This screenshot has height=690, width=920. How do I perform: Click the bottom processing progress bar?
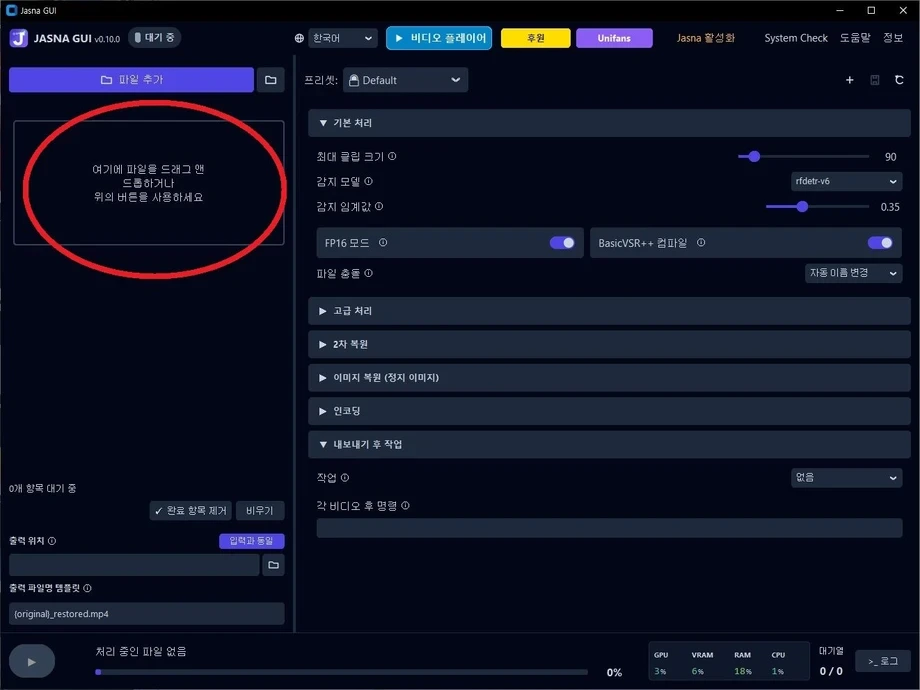tap(341, 672)
